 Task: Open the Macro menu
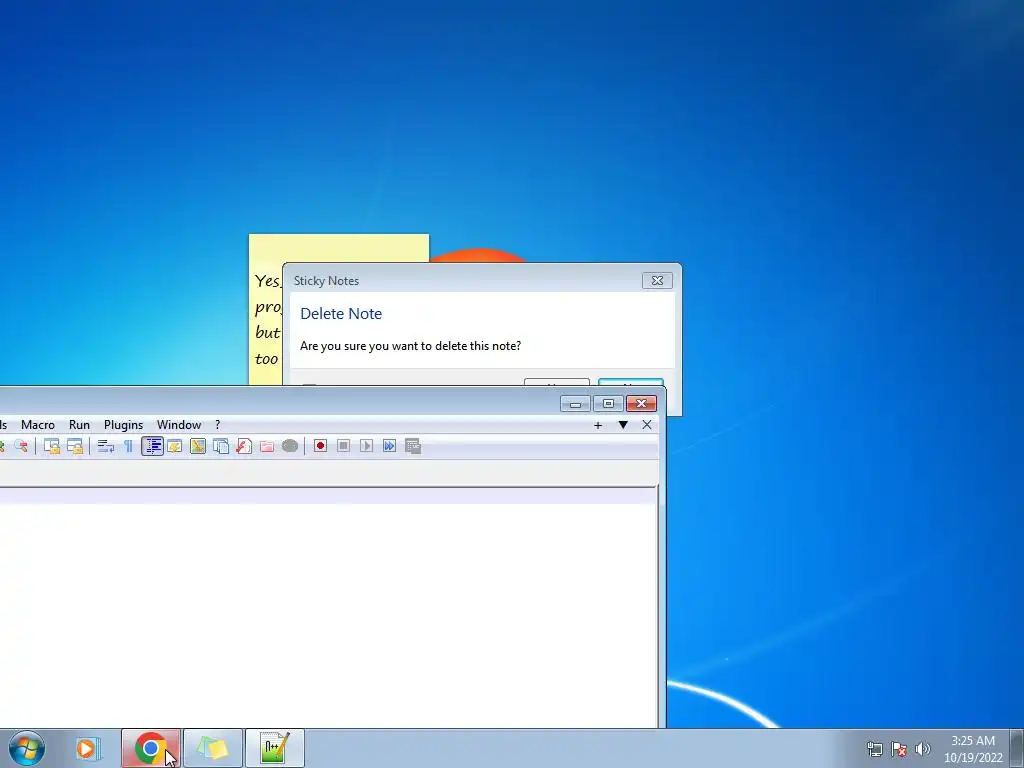click(x=38, y=424)
